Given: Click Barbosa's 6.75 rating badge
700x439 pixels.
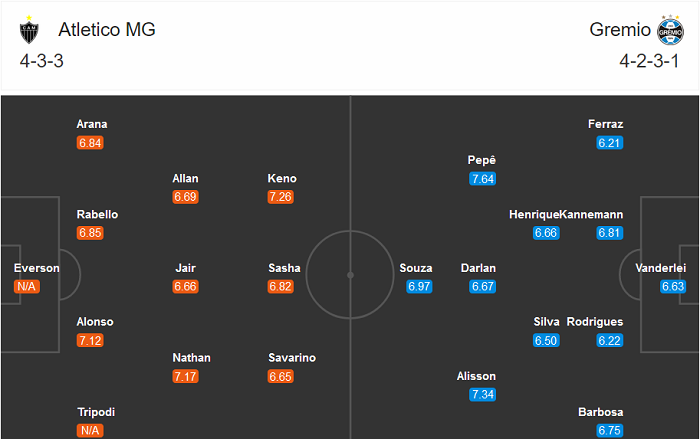Looking at the screenshot, I should click(610, 431).
